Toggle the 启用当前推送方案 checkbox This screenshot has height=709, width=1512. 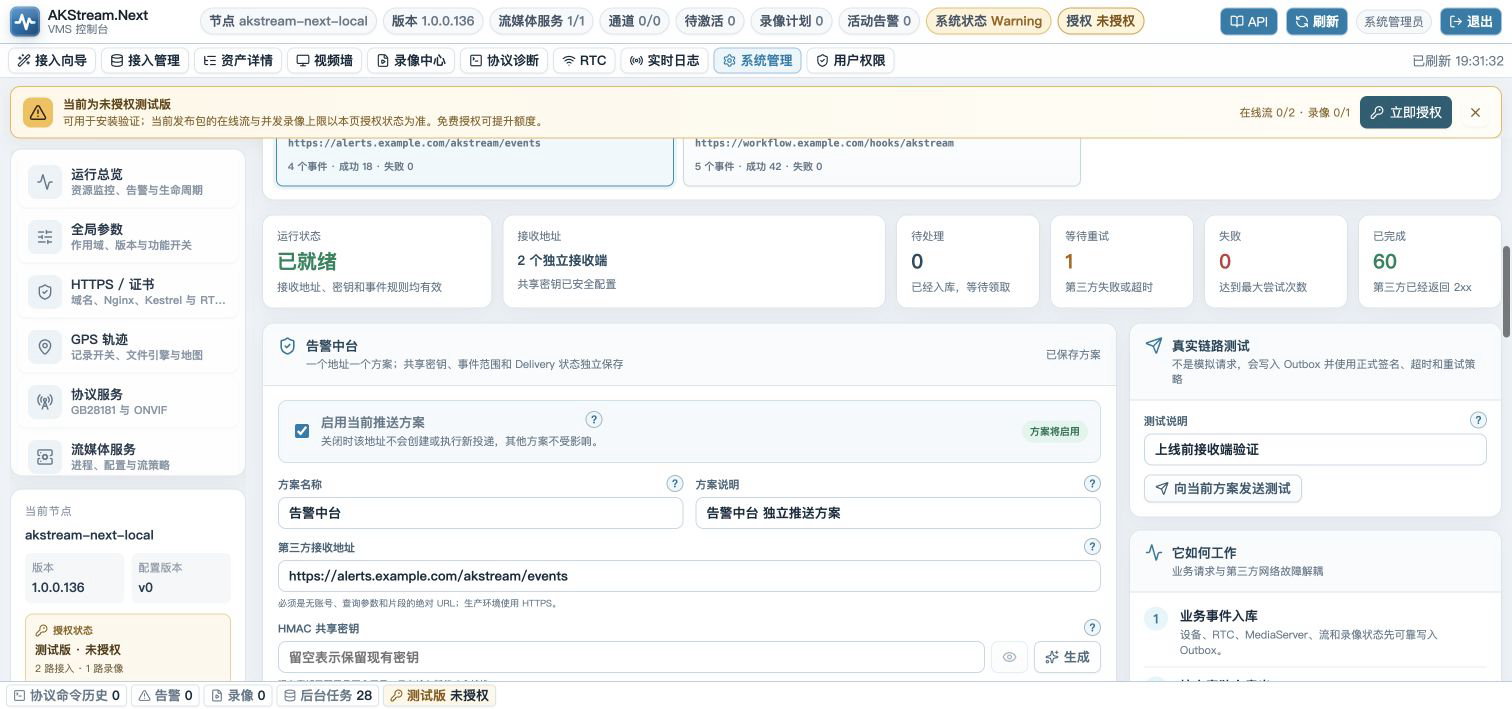pyautogui.click(x=302, y=431)
